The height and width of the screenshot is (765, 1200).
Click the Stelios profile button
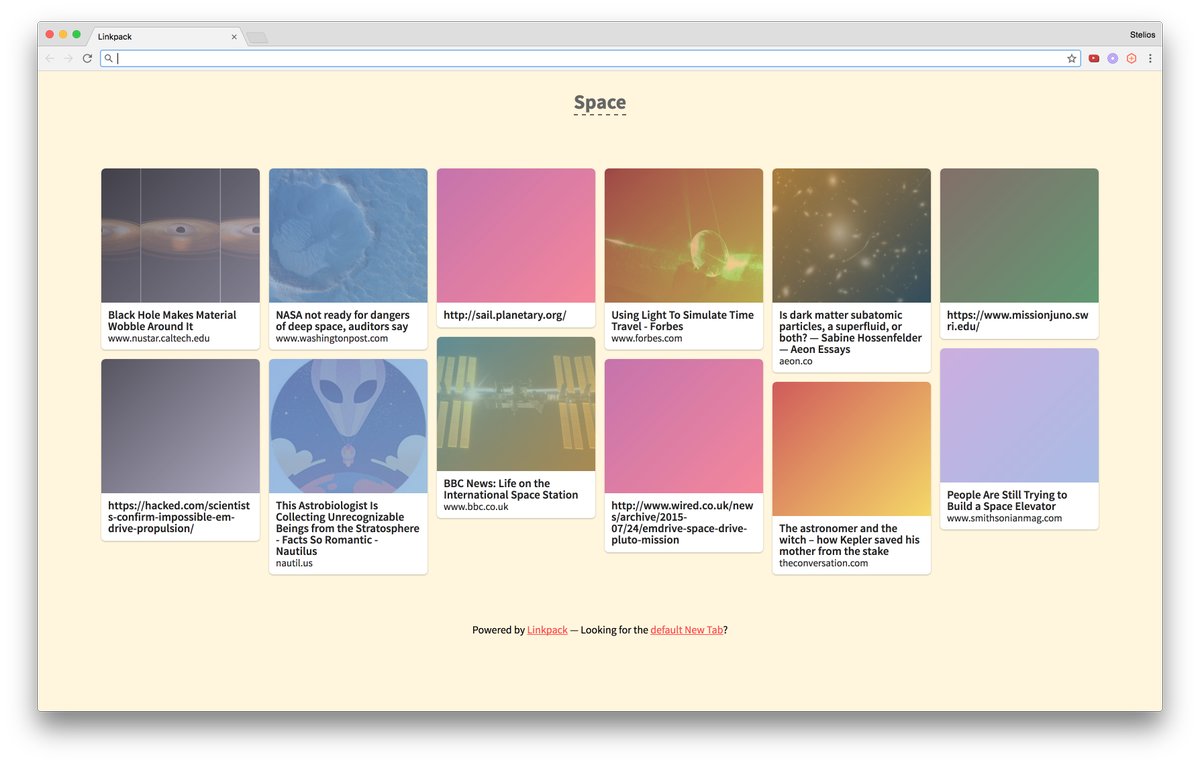pyautogui.click(x=1142, y=35)
